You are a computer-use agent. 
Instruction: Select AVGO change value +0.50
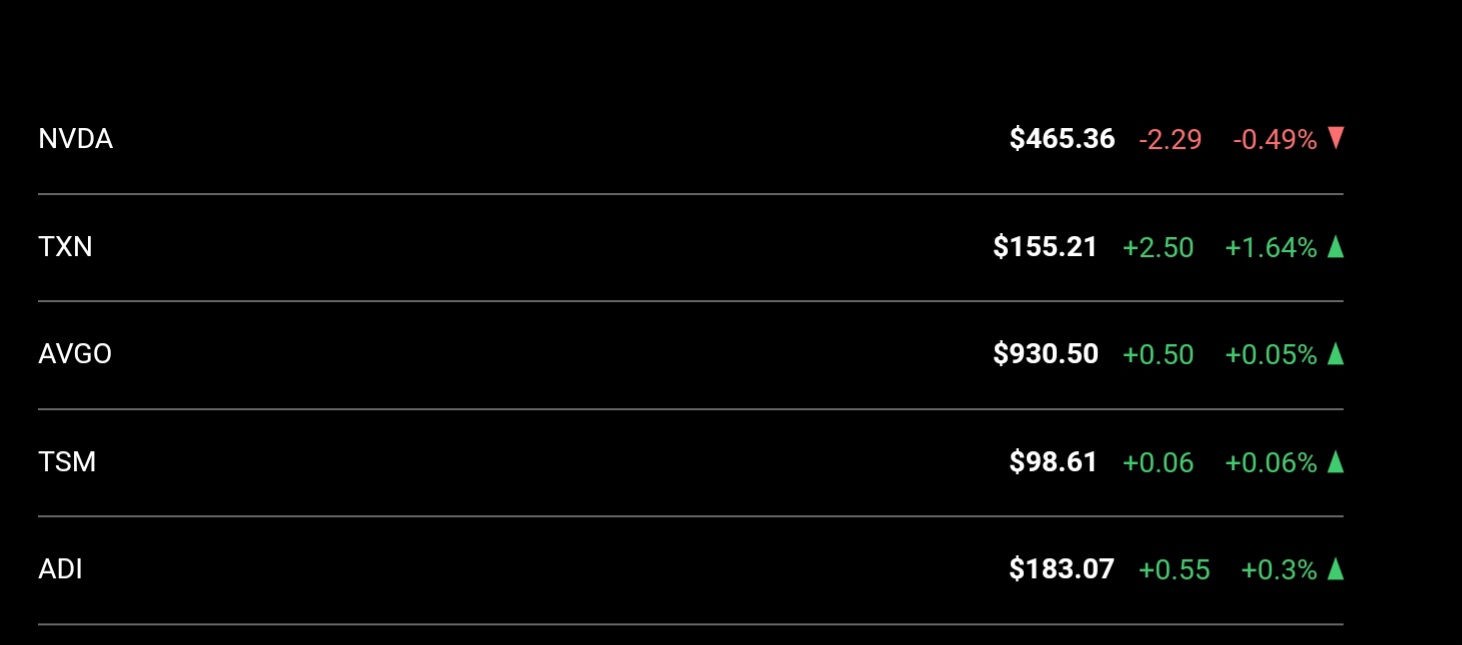tap(1158, 355)
